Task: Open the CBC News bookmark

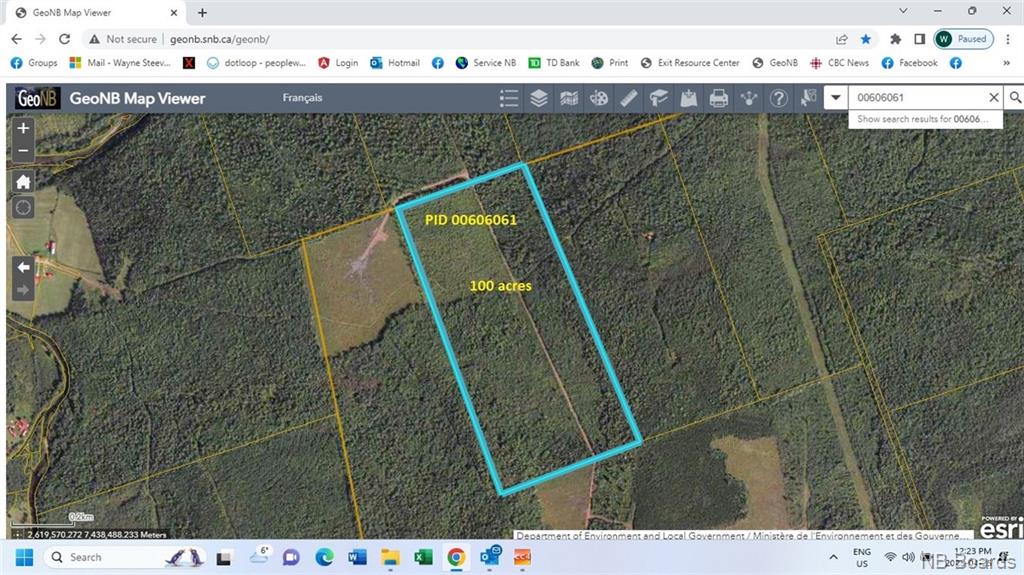Action: 840,63
